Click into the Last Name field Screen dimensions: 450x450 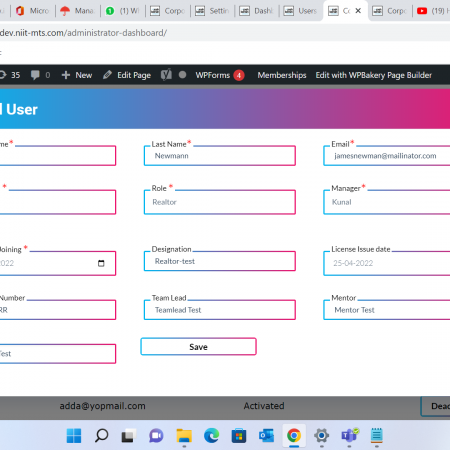(x=220, y=156)
